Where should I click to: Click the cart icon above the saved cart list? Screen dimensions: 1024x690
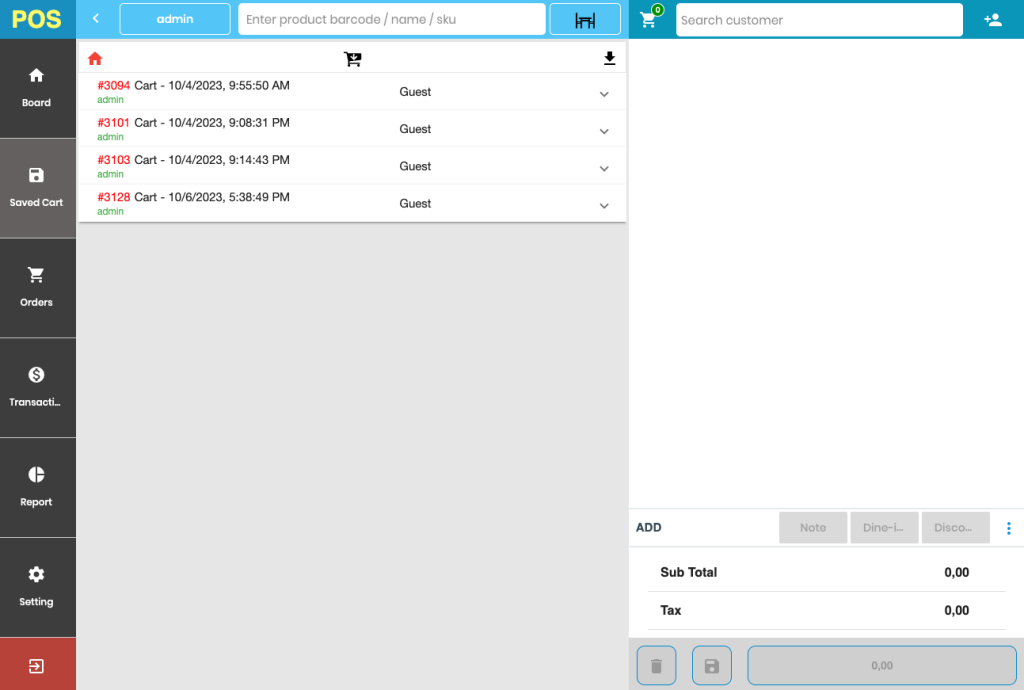pos(352,59)
